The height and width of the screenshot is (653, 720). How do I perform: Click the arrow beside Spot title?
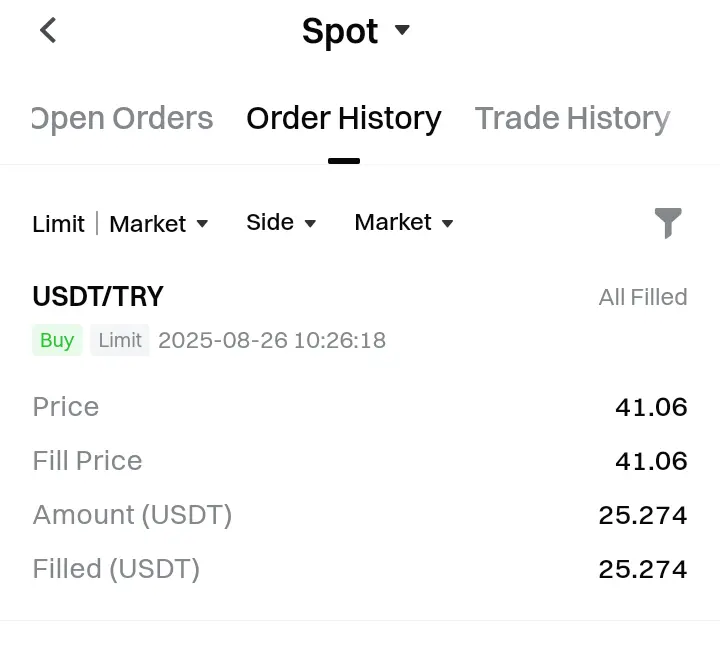402,30
